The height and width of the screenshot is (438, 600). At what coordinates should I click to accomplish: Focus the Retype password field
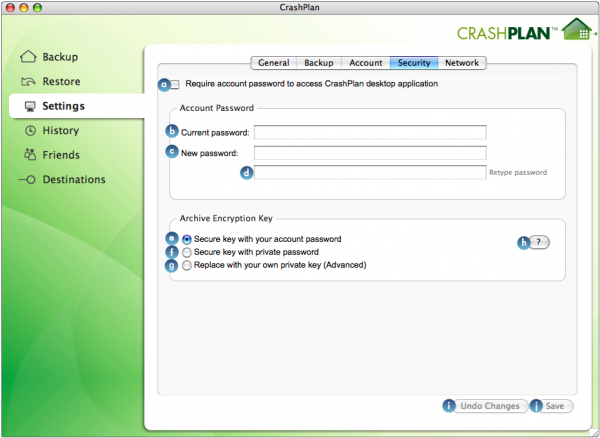(370, 173)
